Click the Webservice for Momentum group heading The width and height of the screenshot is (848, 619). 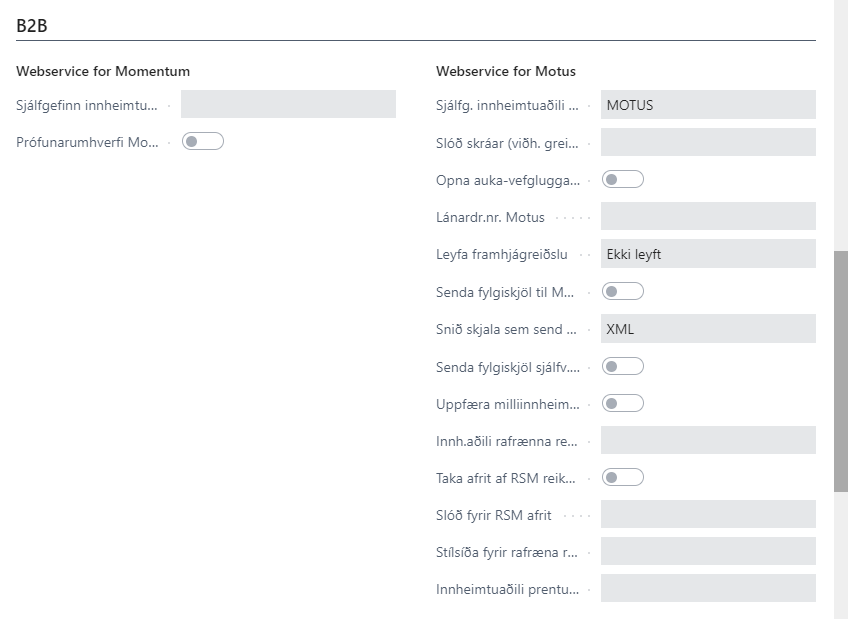(103, 71)
